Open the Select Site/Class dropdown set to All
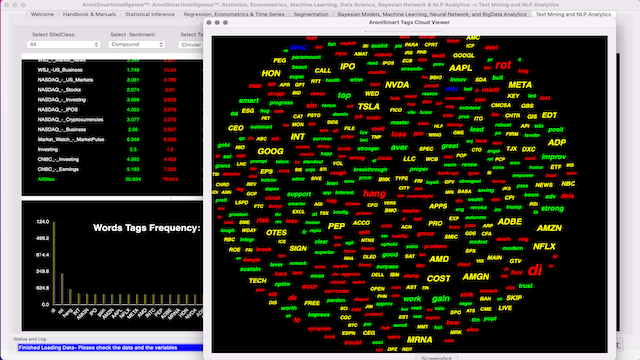 (x=63, y=44)
